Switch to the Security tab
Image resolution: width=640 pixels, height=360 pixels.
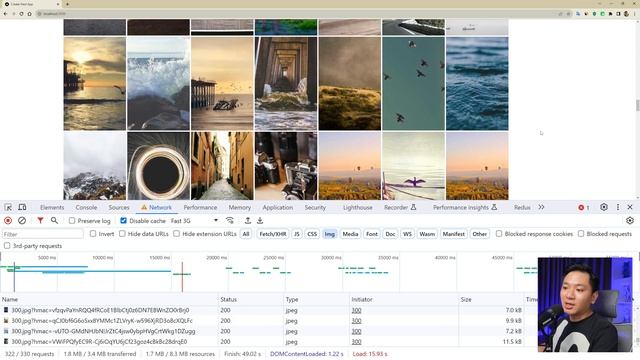[315, 207]
